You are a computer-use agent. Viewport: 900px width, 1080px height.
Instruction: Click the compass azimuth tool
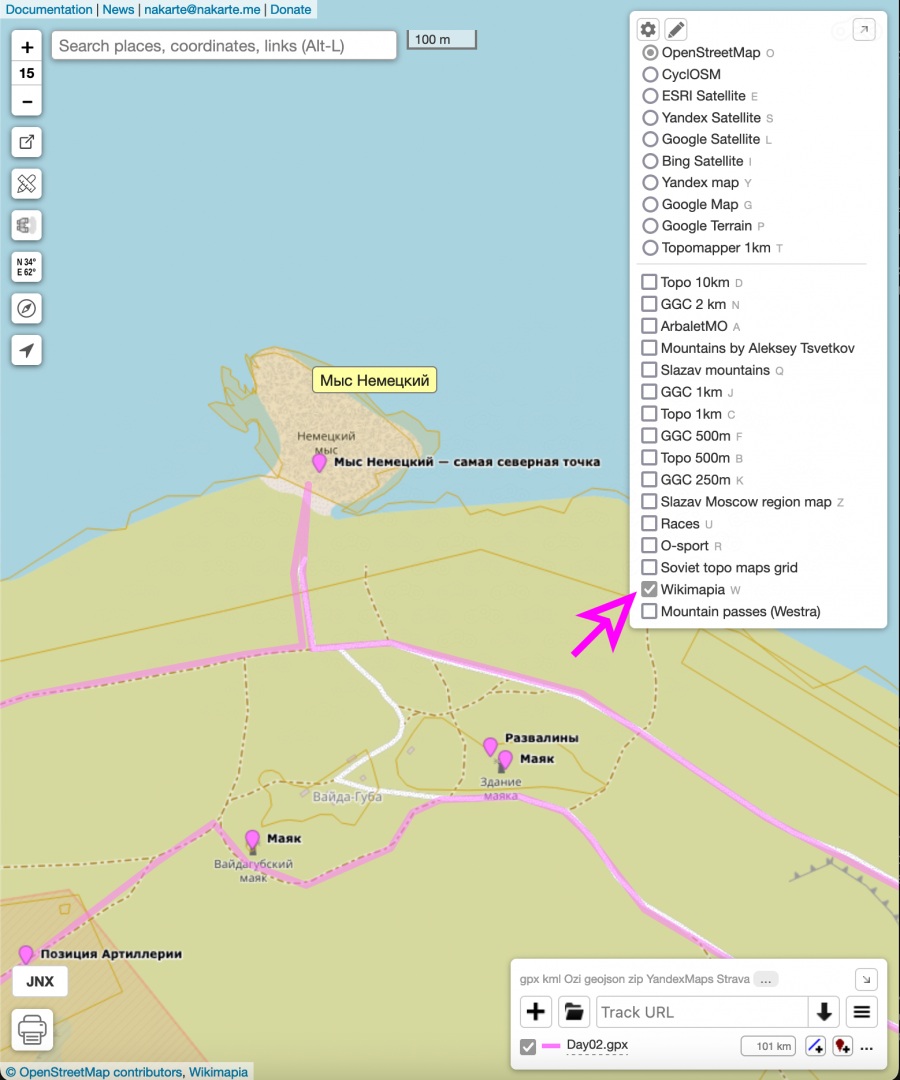click(x=27, y=308)
